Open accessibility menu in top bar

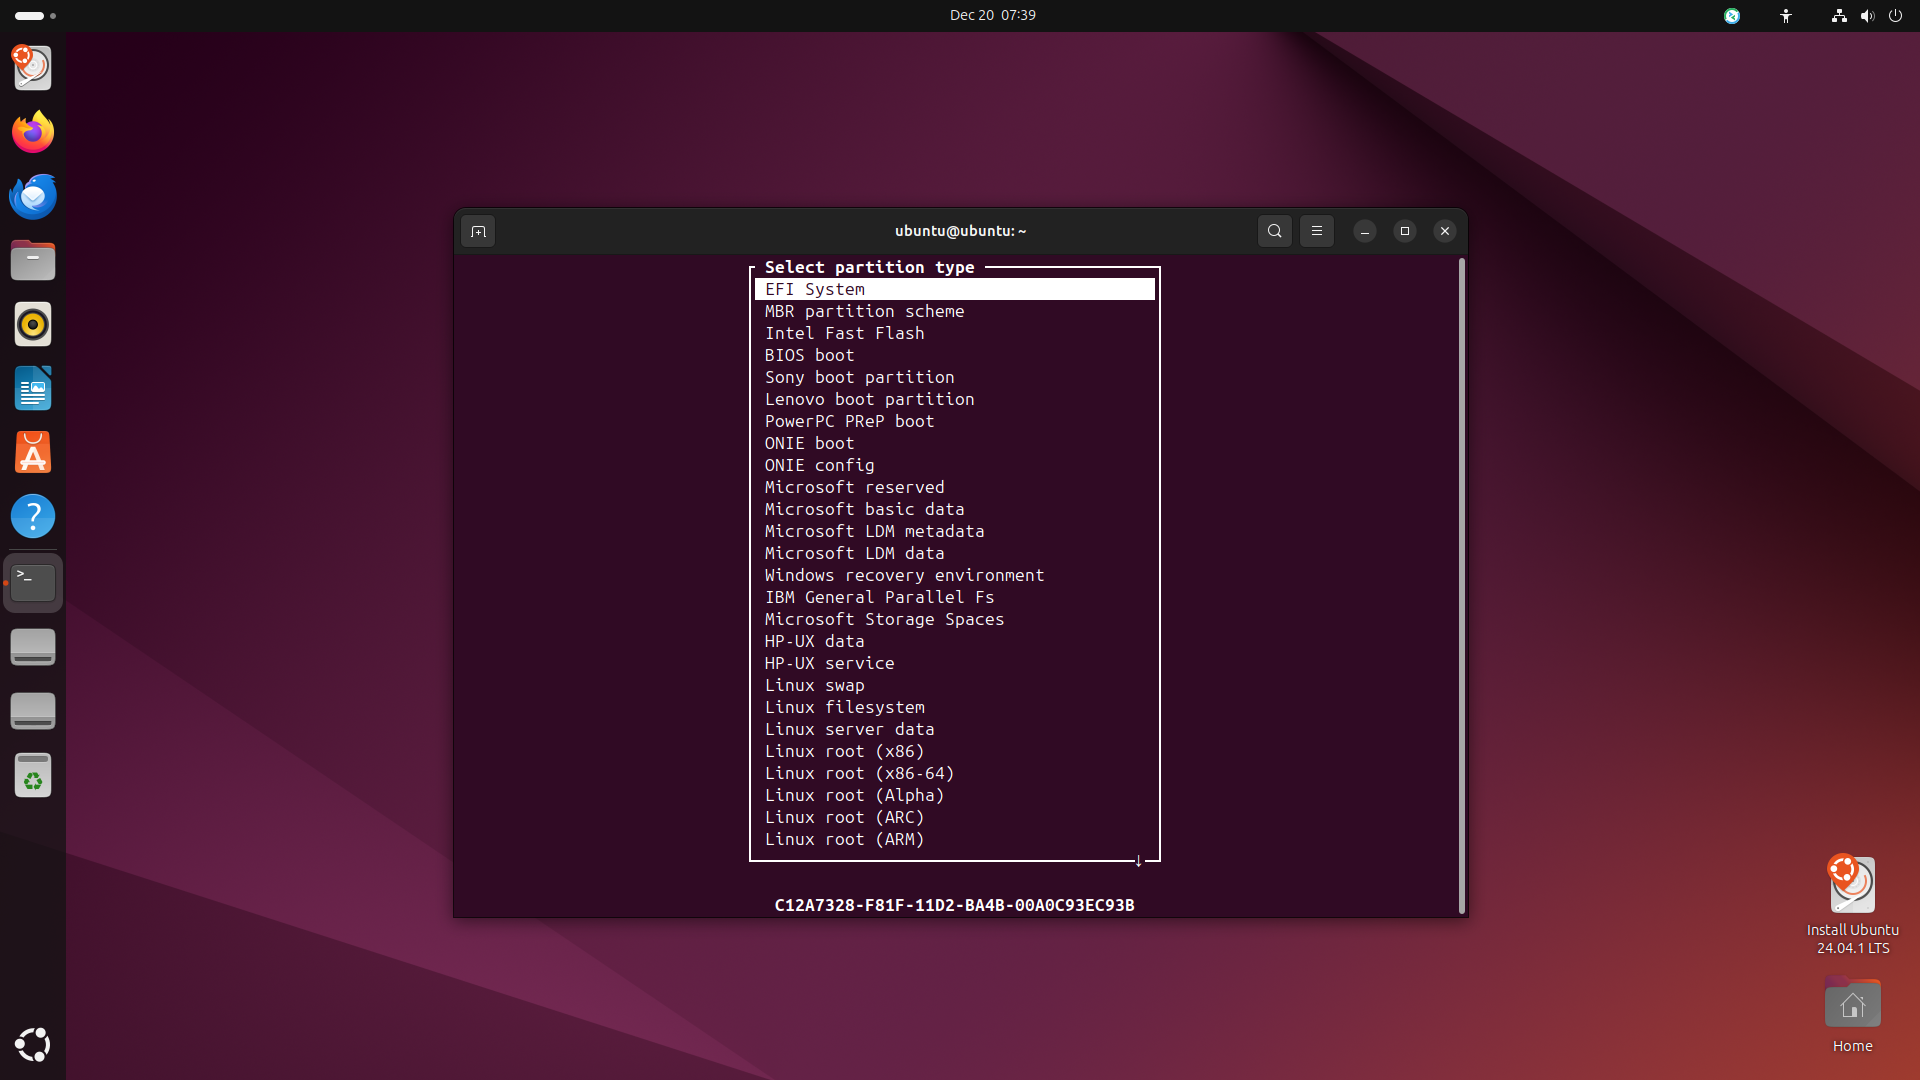pos(1786,15)
